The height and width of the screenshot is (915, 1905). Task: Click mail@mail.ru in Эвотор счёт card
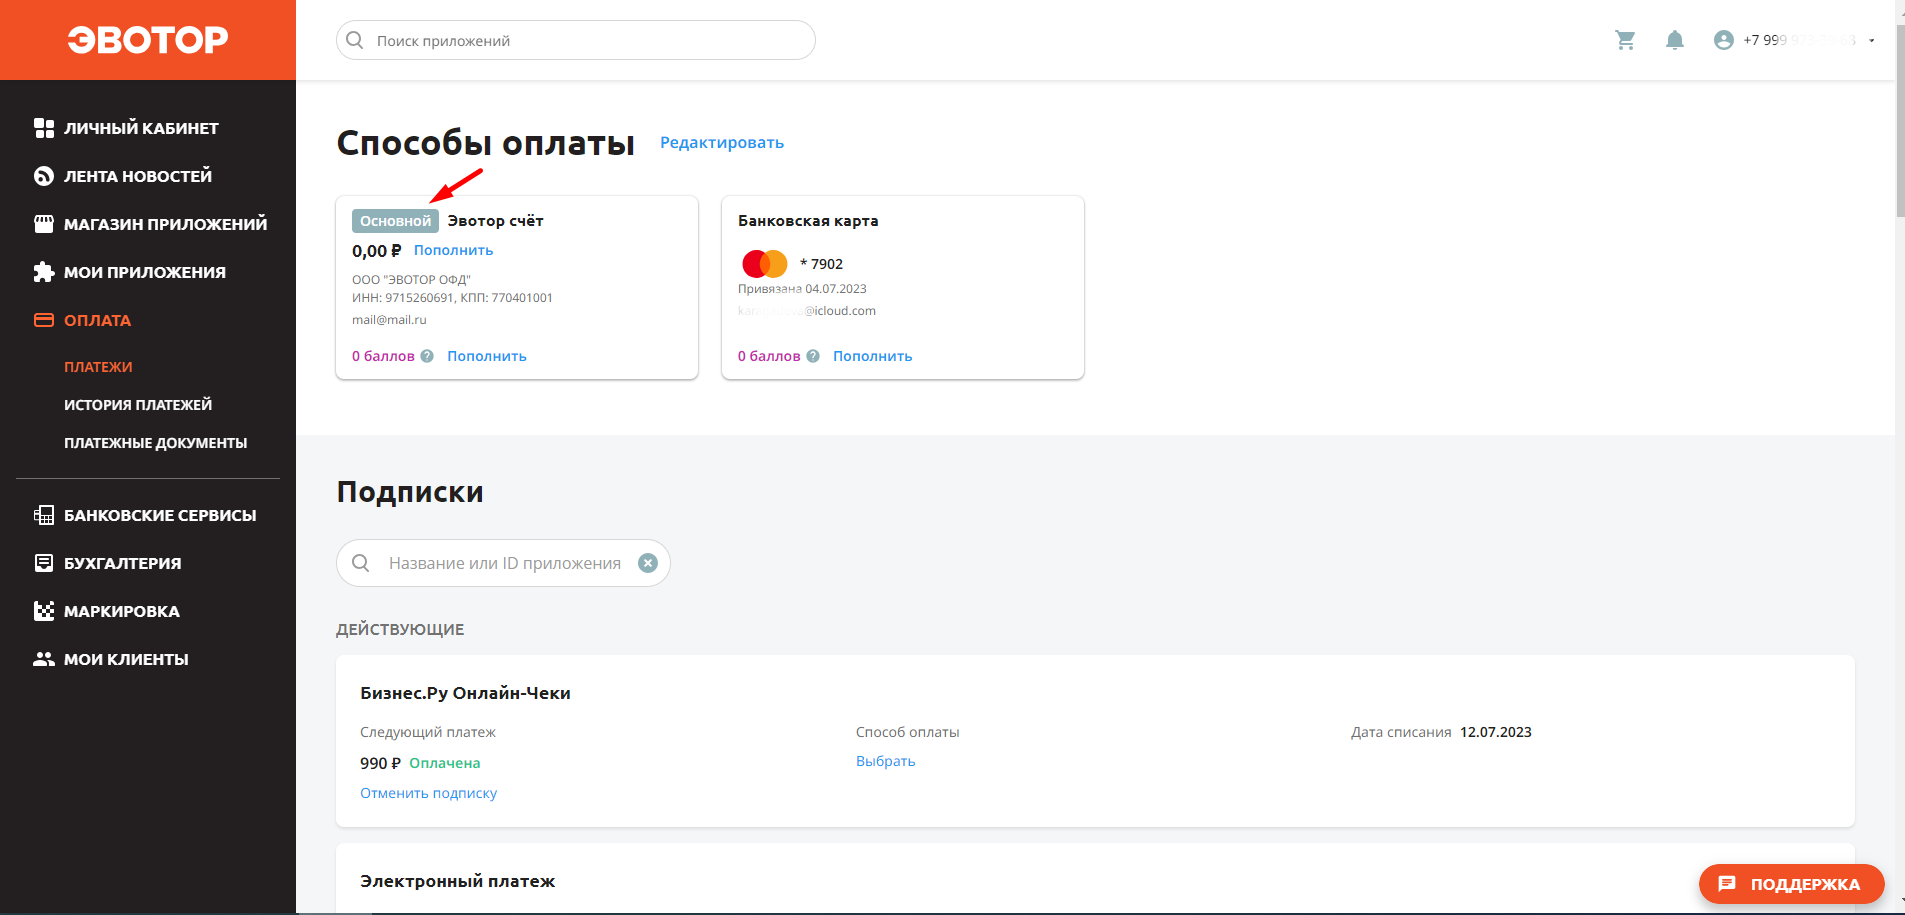point(389,320)
